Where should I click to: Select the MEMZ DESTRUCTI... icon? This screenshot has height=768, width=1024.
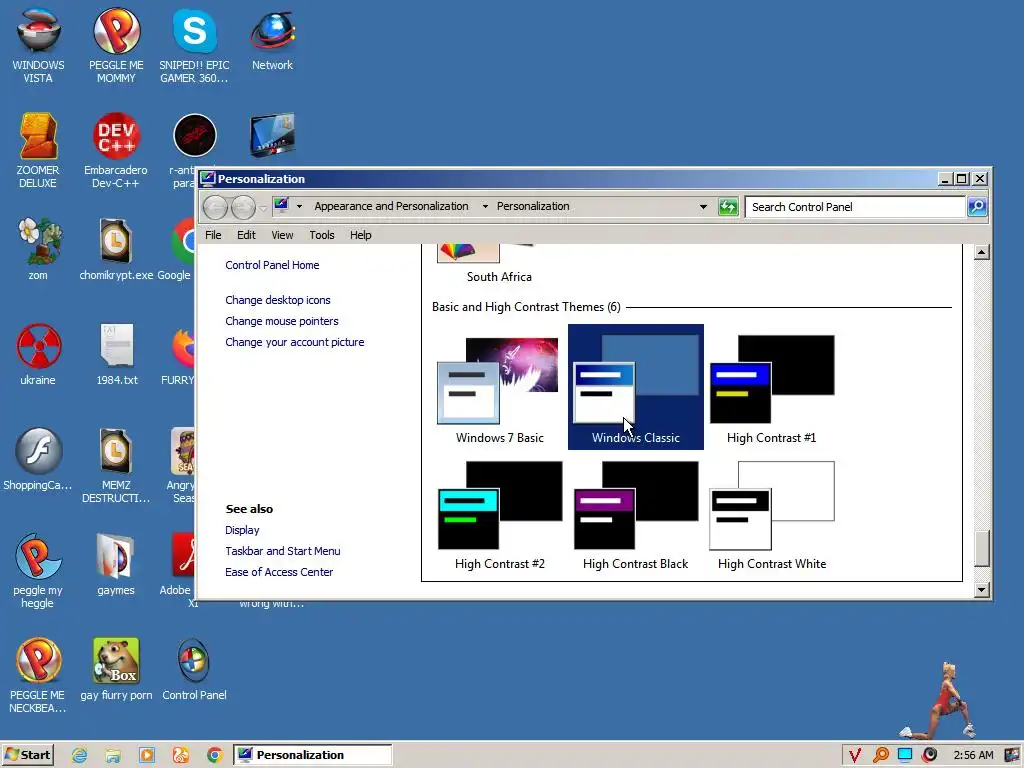click(x=116, y=466)
